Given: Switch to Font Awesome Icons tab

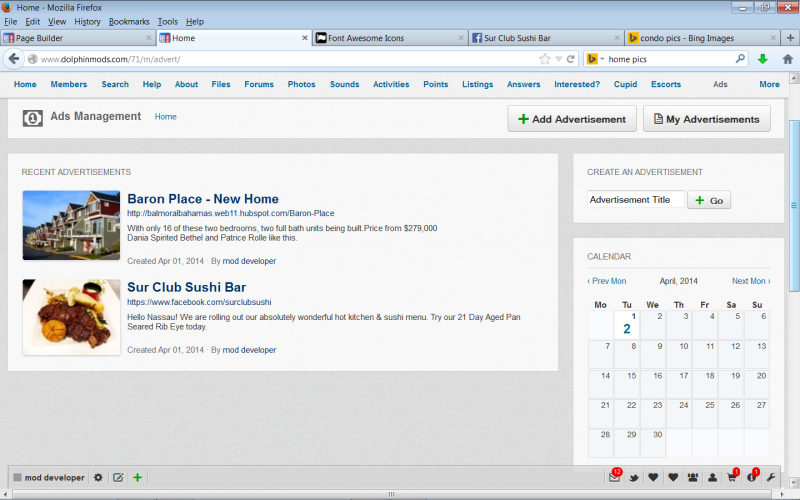Looking at the screenshot, I should [x=390, y=38].
